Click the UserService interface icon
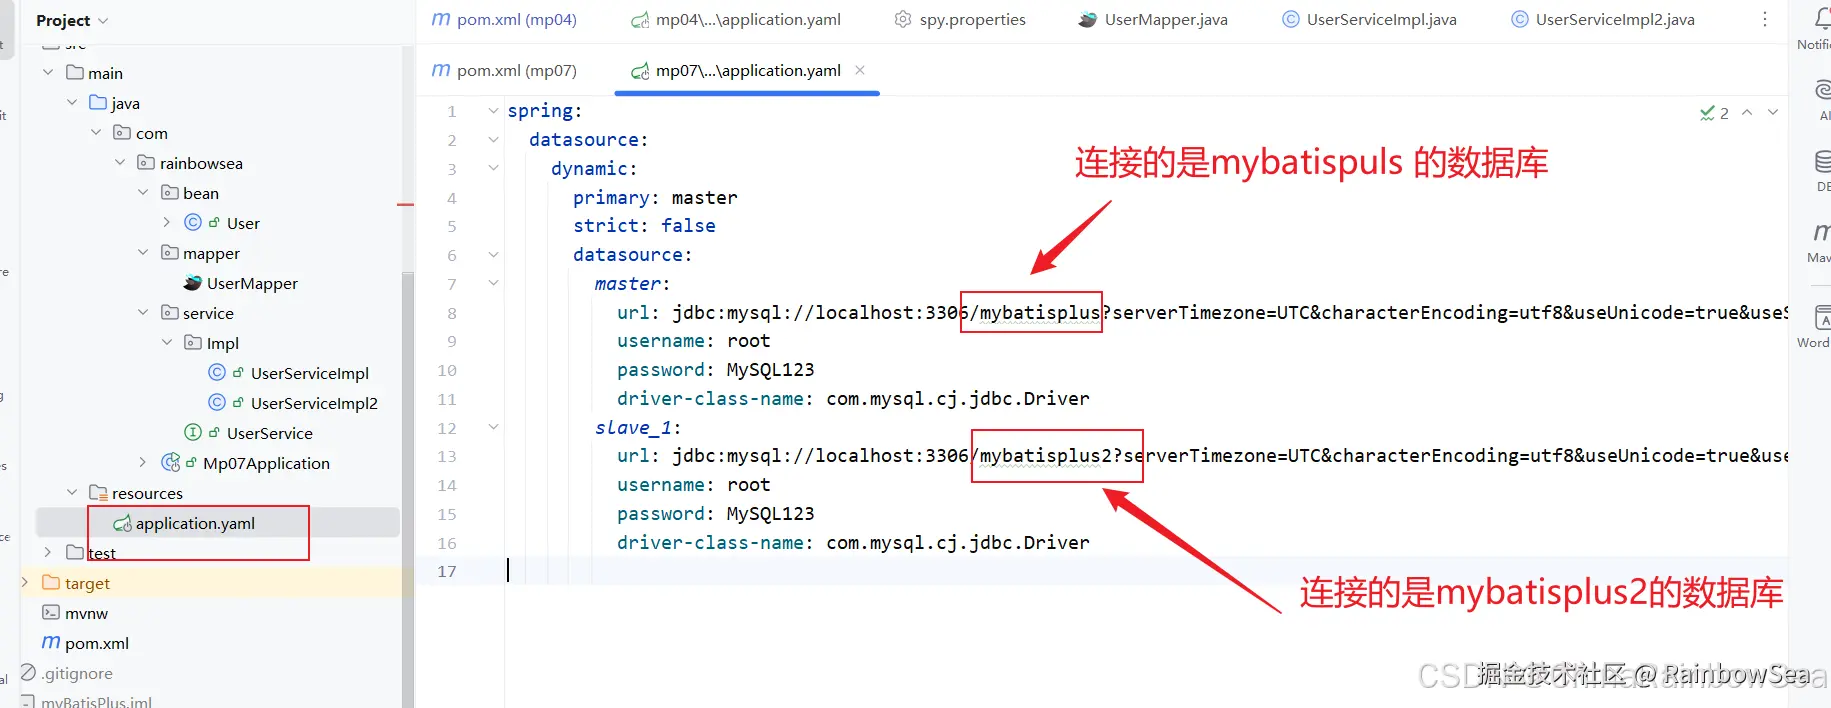 (193, 432)
